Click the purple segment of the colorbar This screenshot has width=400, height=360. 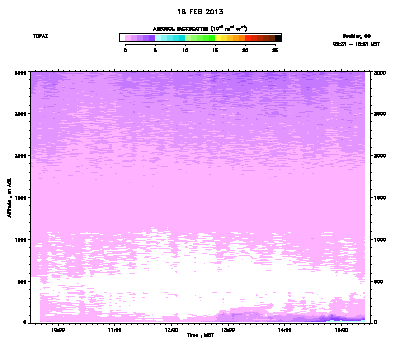click(x=140, y=38)
